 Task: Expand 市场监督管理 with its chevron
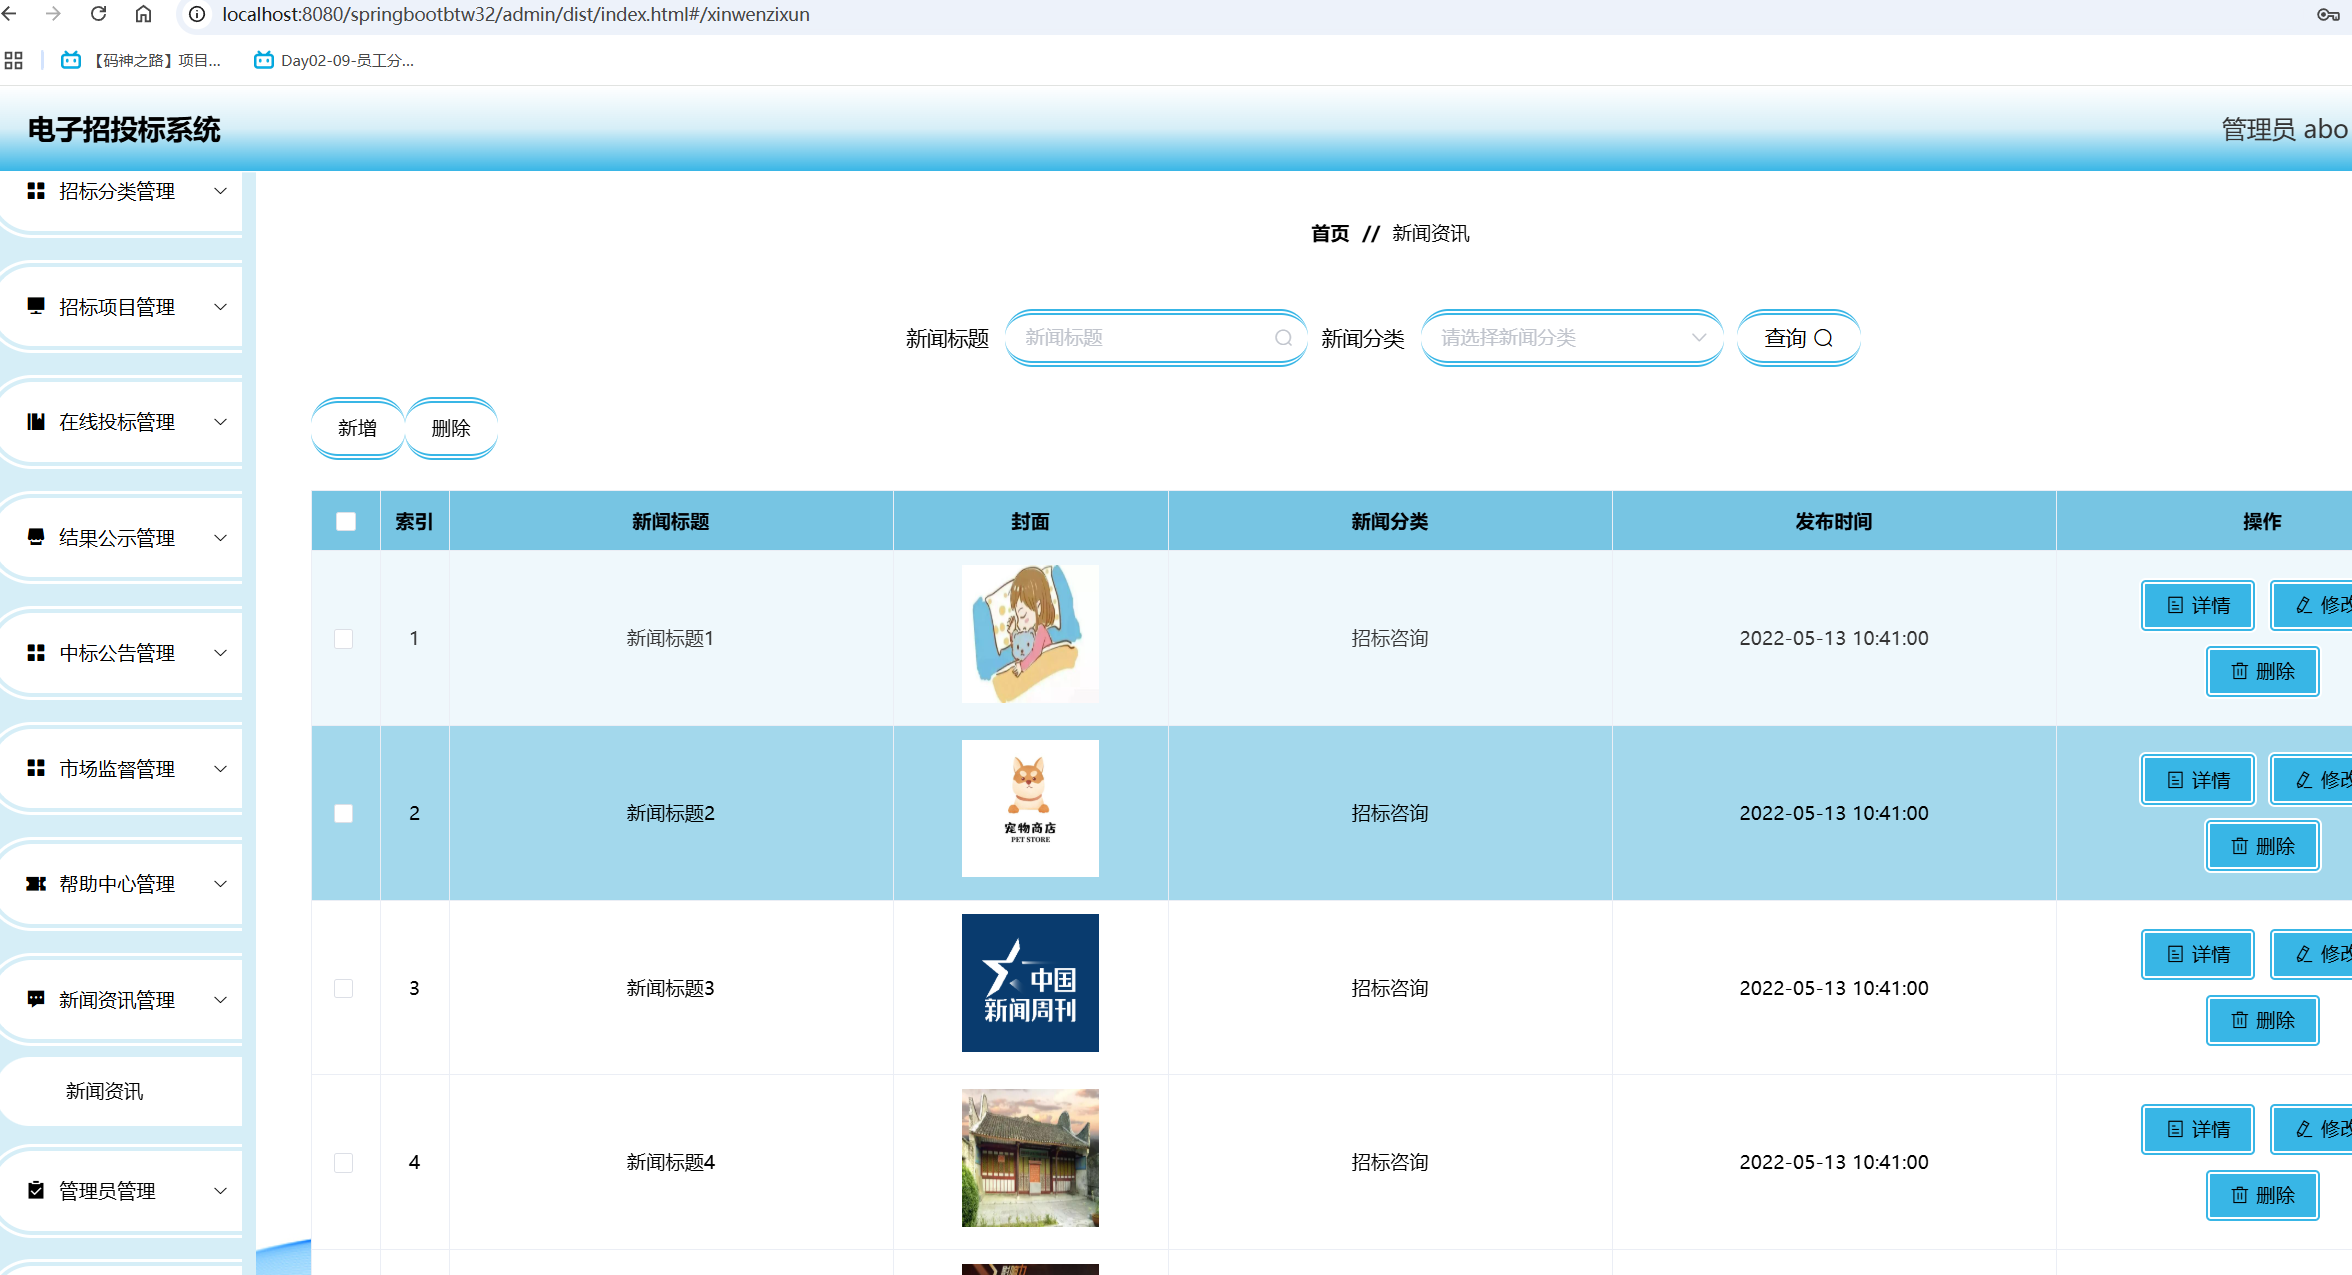point(221,768)
